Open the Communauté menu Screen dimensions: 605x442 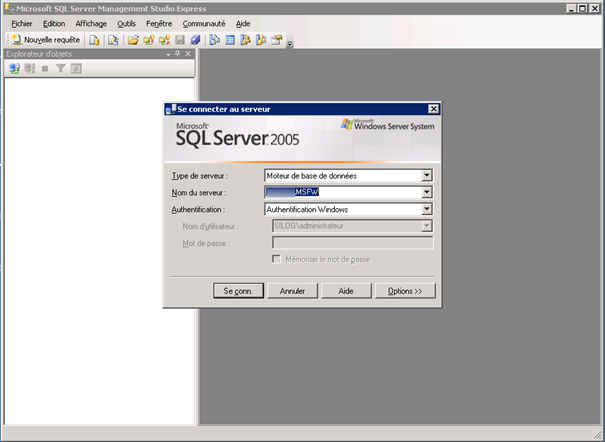click(x=204, y=24)
